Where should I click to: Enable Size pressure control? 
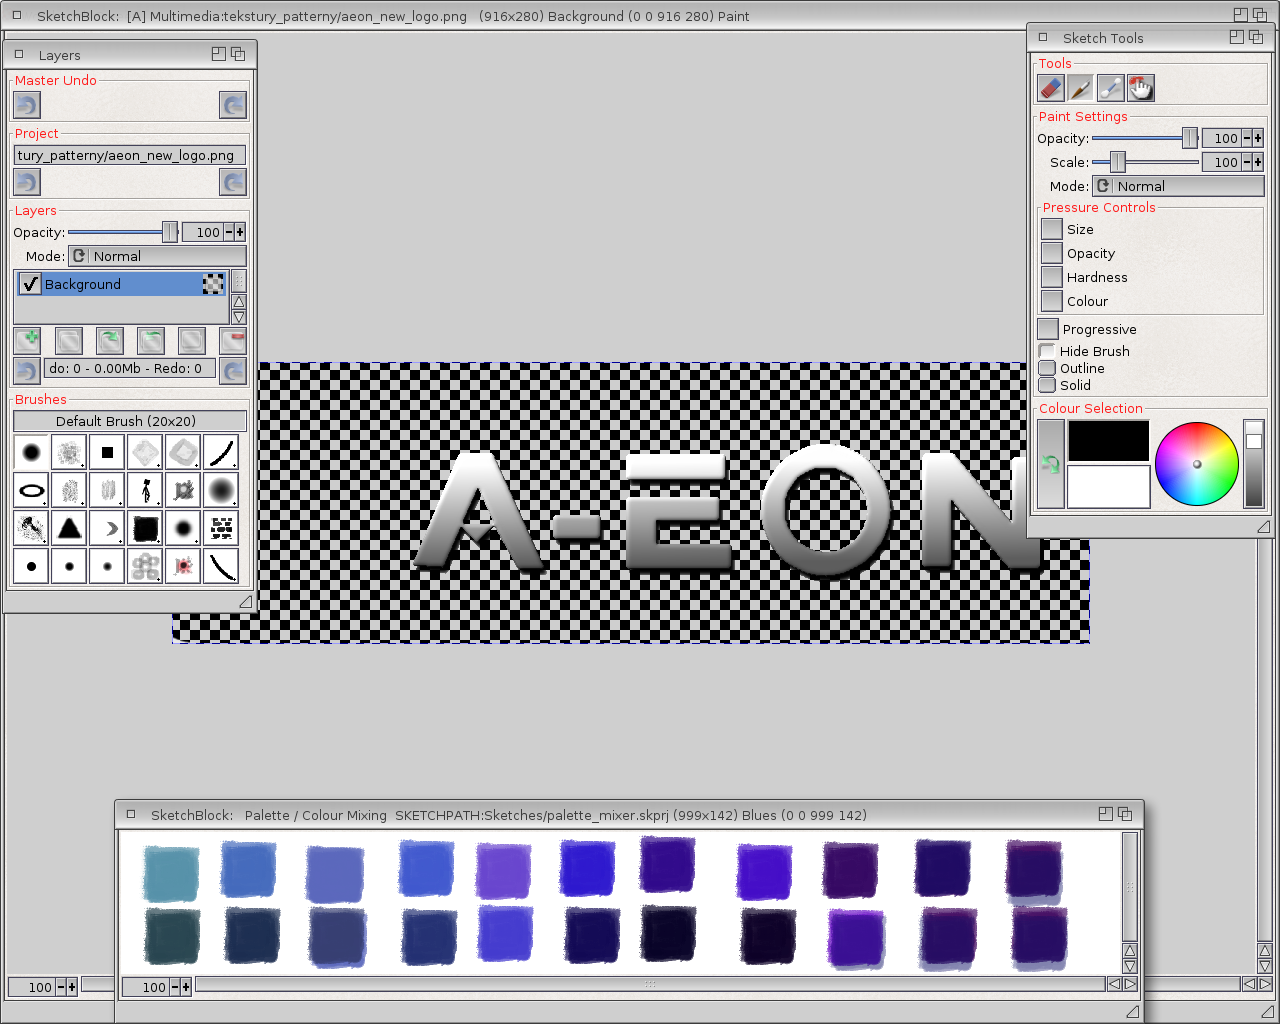(x=1051, y=229)
